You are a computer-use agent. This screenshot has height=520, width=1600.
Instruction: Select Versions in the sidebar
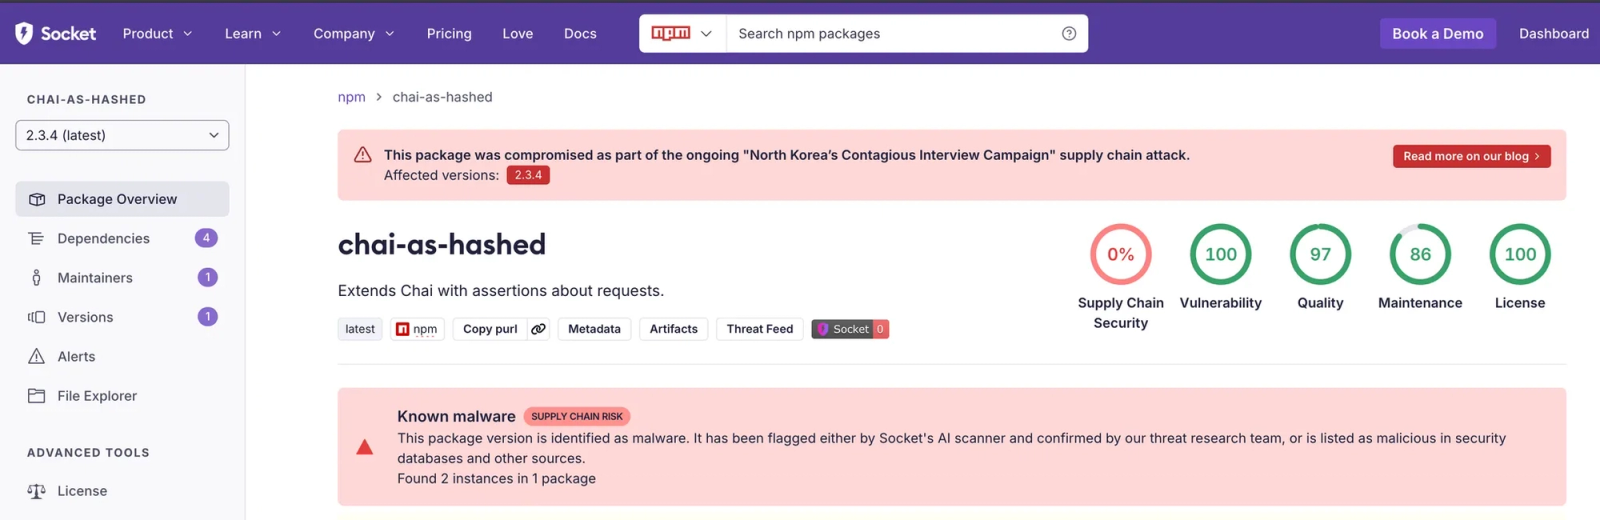[122, 317]
